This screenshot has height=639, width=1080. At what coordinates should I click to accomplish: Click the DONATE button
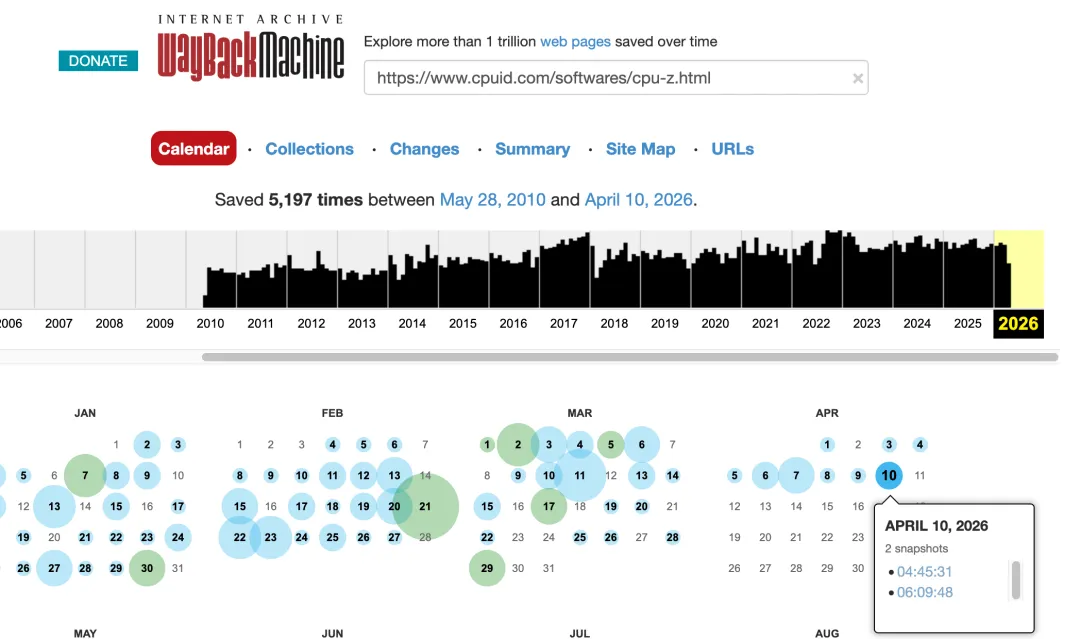(x=98, y=61)
